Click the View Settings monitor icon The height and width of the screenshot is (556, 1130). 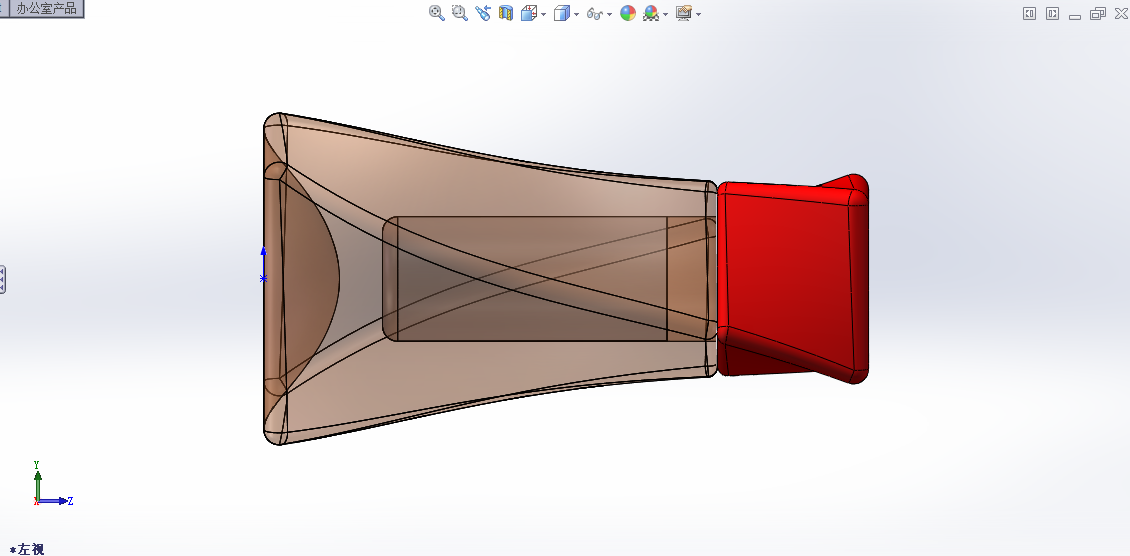(x=684, y=13)
